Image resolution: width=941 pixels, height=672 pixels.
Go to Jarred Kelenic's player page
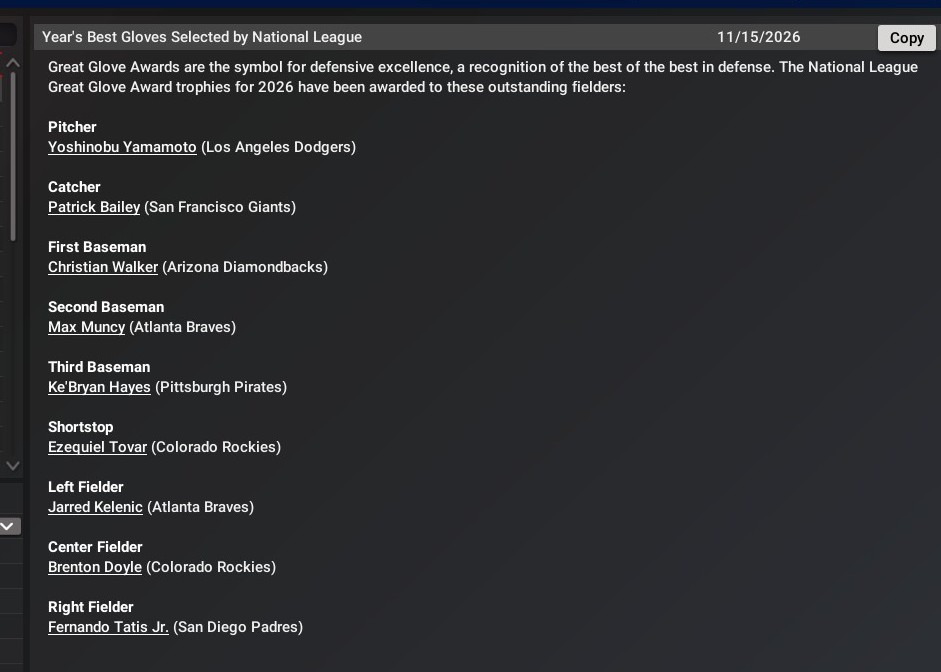95,507
